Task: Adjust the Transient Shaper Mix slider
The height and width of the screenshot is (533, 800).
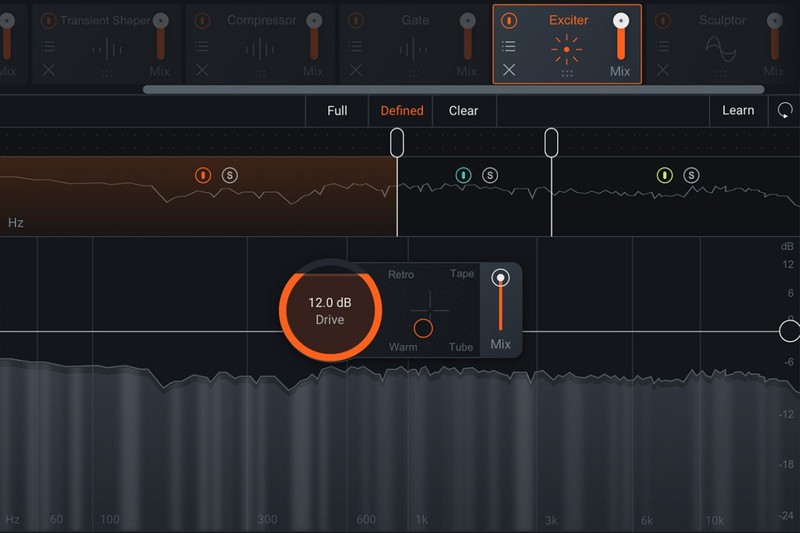Action: pos(161,37)
